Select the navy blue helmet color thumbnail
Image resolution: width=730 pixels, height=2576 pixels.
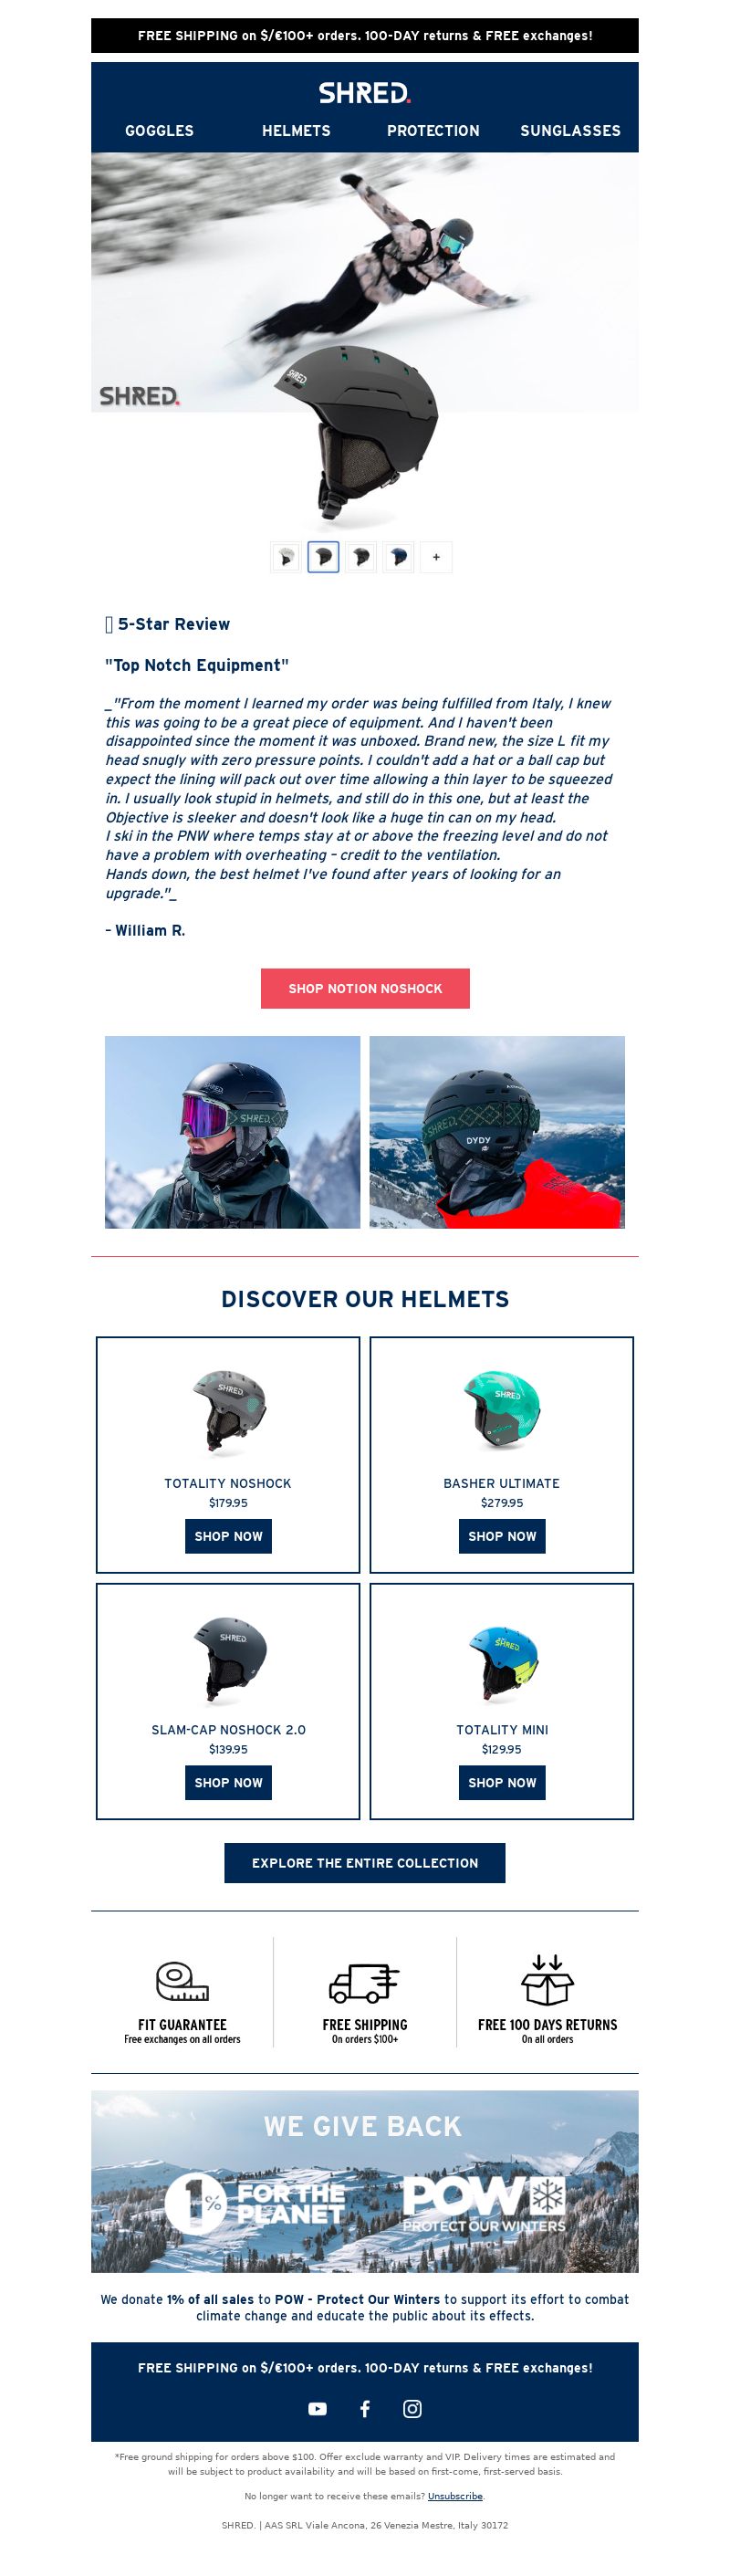[x=398, y=557]
